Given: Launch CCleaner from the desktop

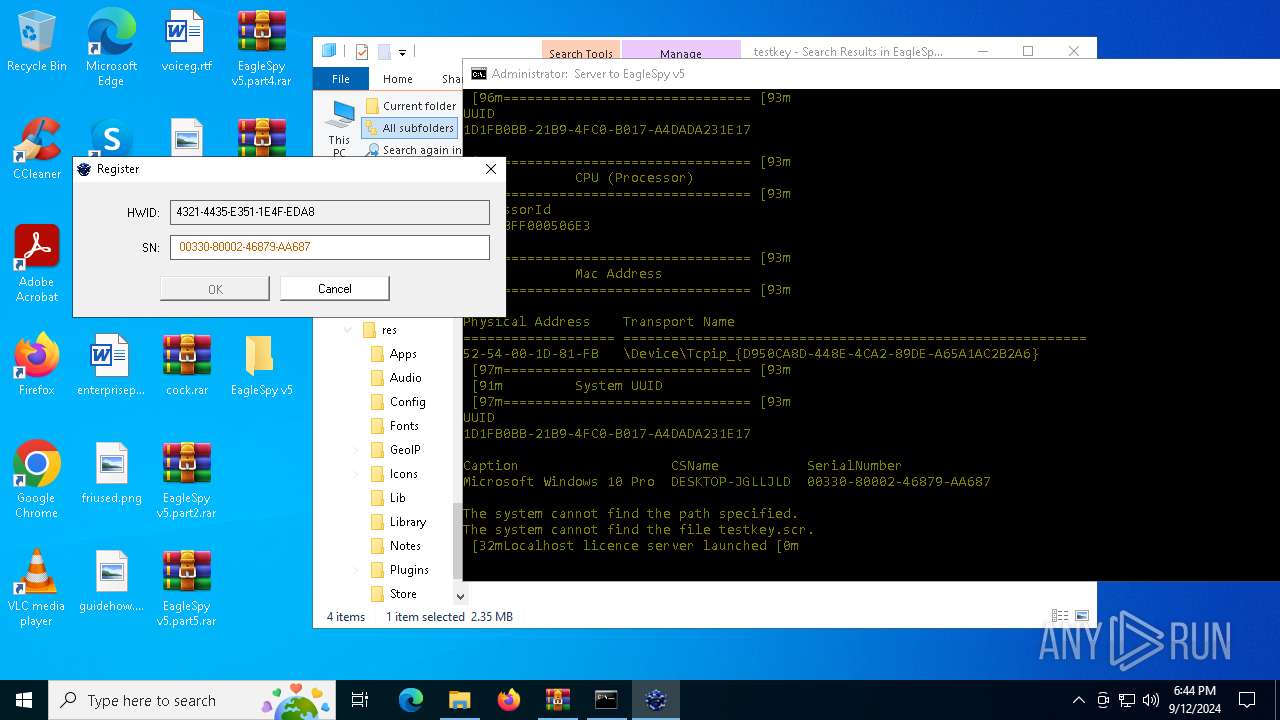Looking at the screenshot, I should 37,148.
